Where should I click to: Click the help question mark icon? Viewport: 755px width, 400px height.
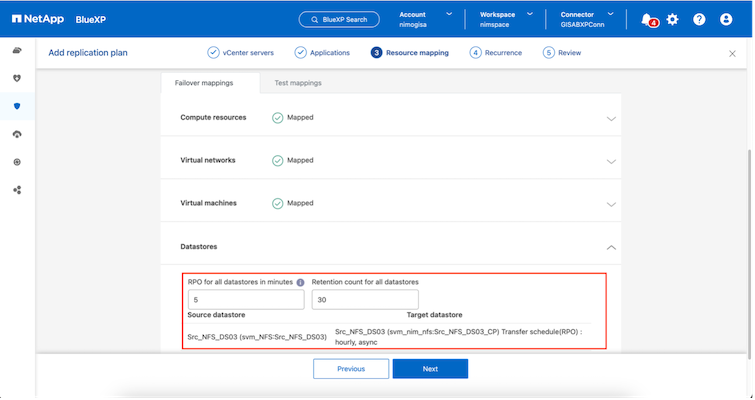[x=699, y=19]
